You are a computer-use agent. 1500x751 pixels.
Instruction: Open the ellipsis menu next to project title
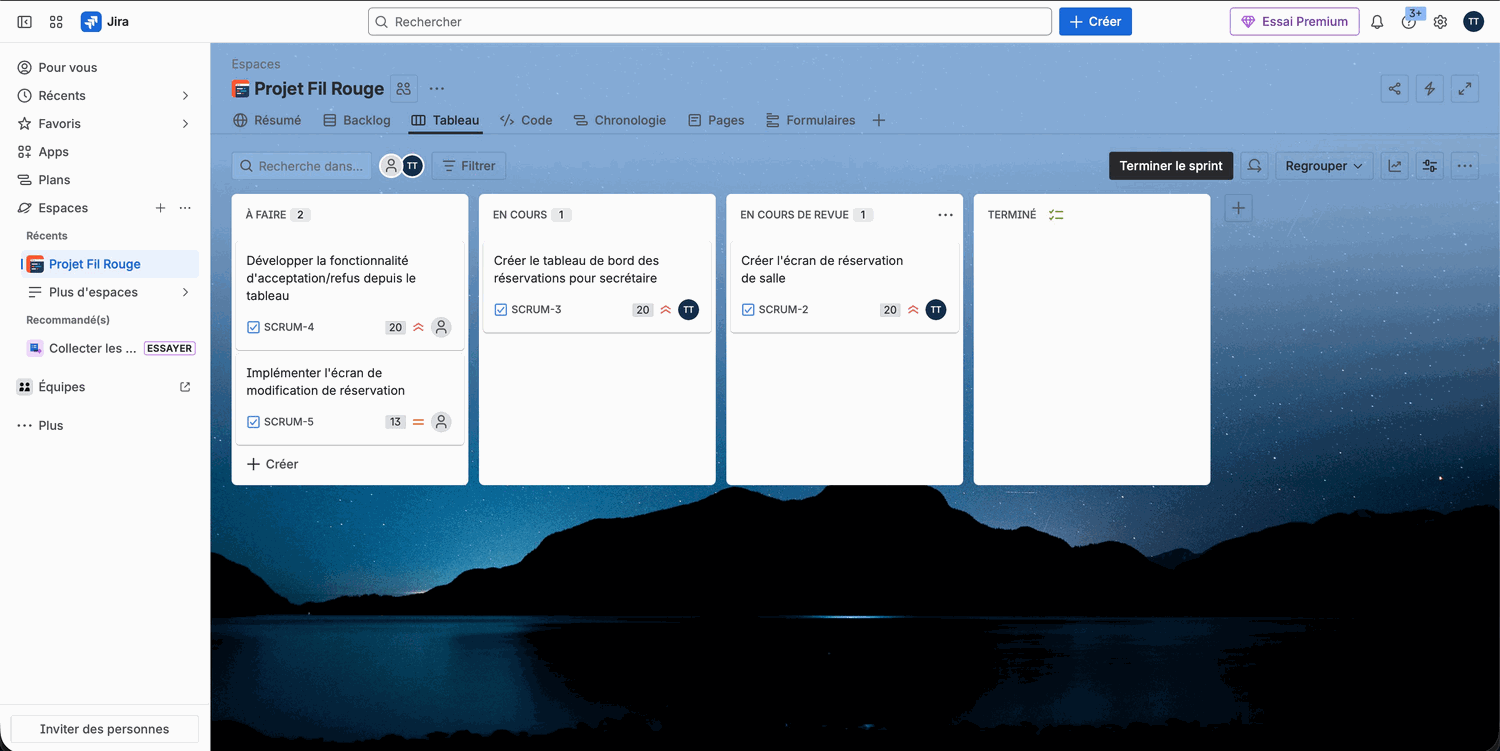pos(437,89)
